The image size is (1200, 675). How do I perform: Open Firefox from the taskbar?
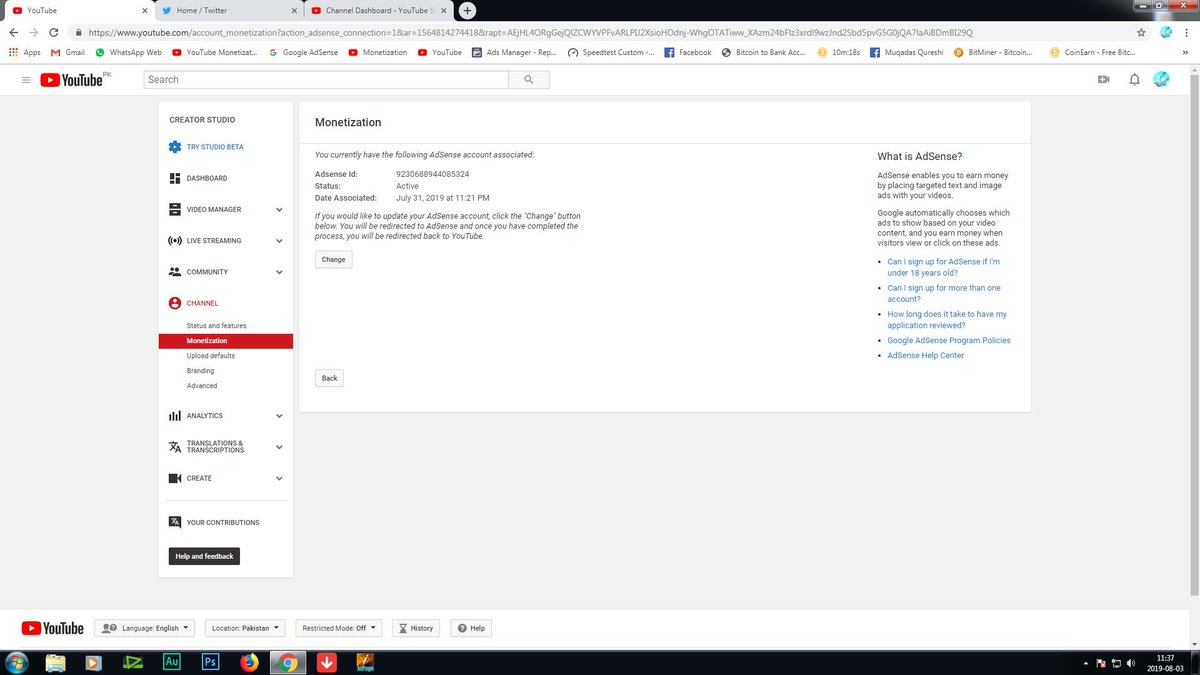tap(249, 661)
